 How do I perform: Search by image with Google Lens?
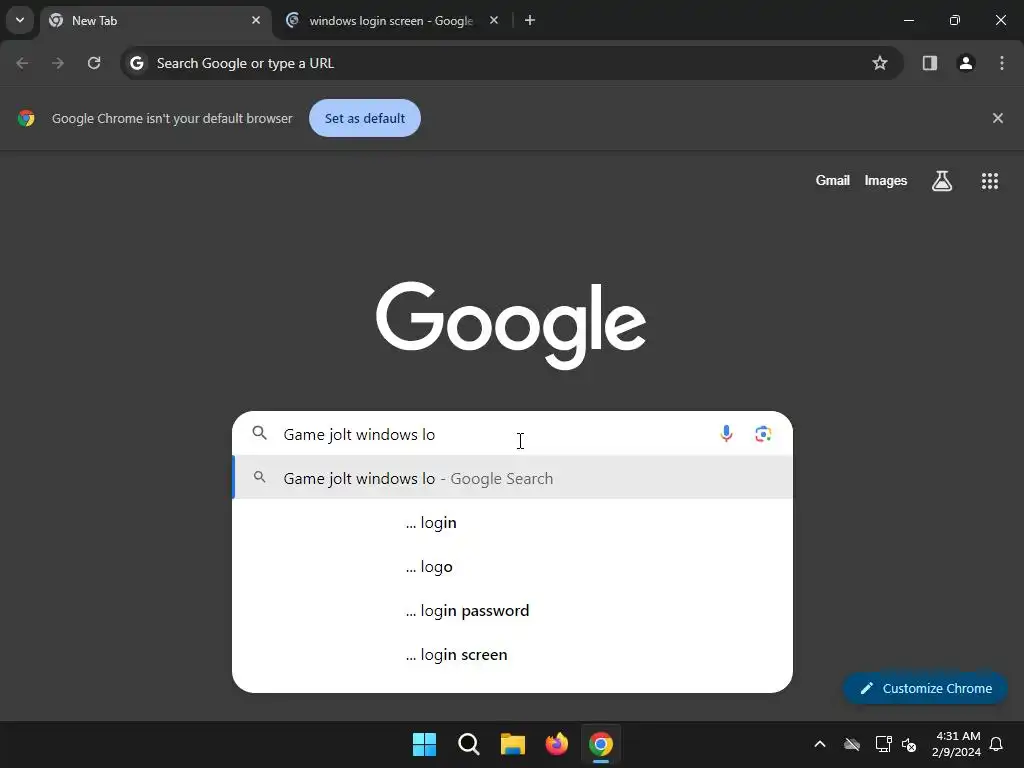coord(763,434)
